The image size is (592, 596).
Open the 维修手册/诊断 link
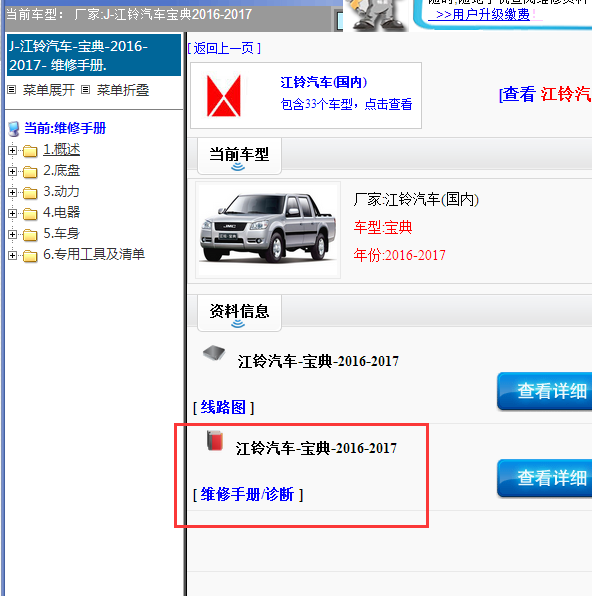coord(248,495)
